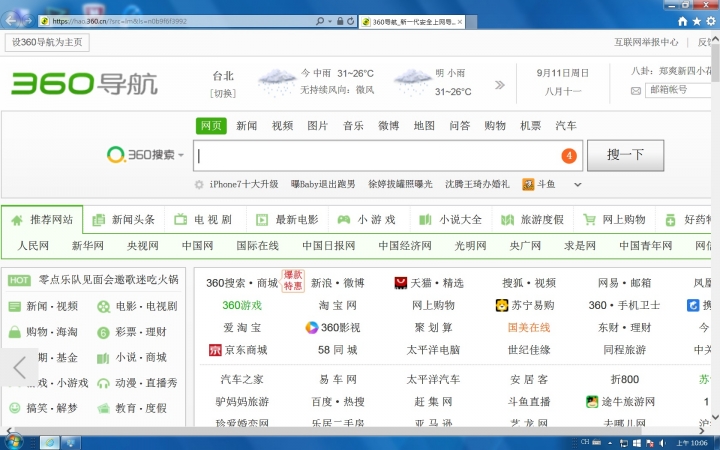Click 切换 to change city
The height and width of the screenshot is (450, 720).
click(223, 93)
